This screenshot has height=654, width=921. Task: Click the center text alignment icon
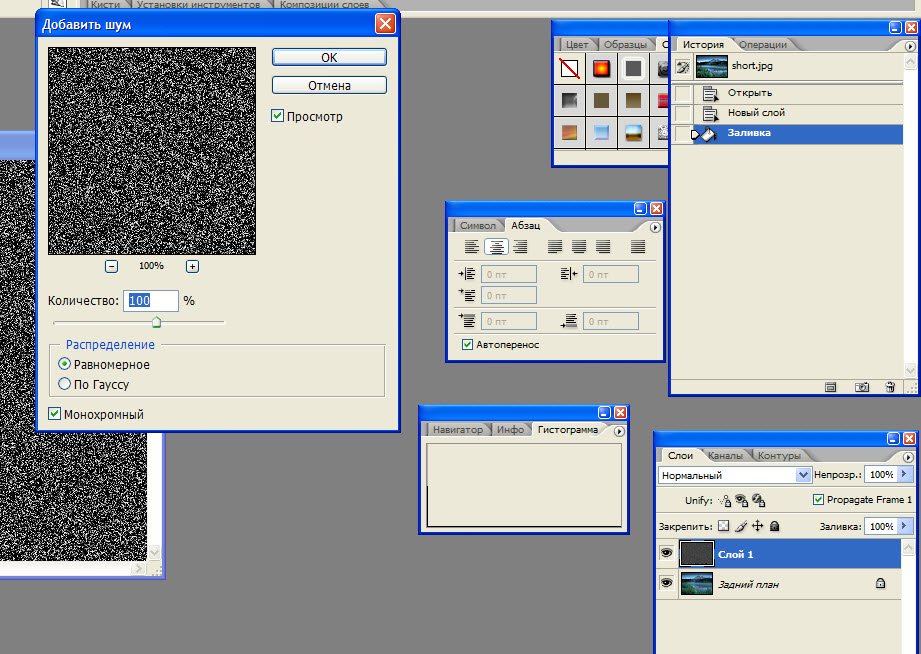click(496, 247)
